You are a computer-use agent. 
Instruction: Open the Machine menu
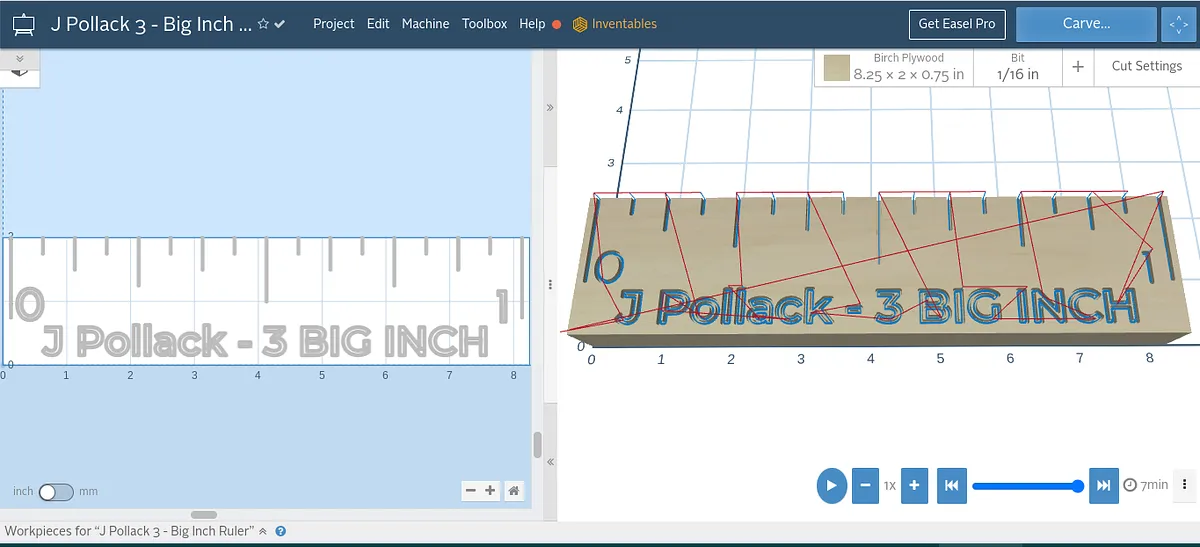point(425,24)
